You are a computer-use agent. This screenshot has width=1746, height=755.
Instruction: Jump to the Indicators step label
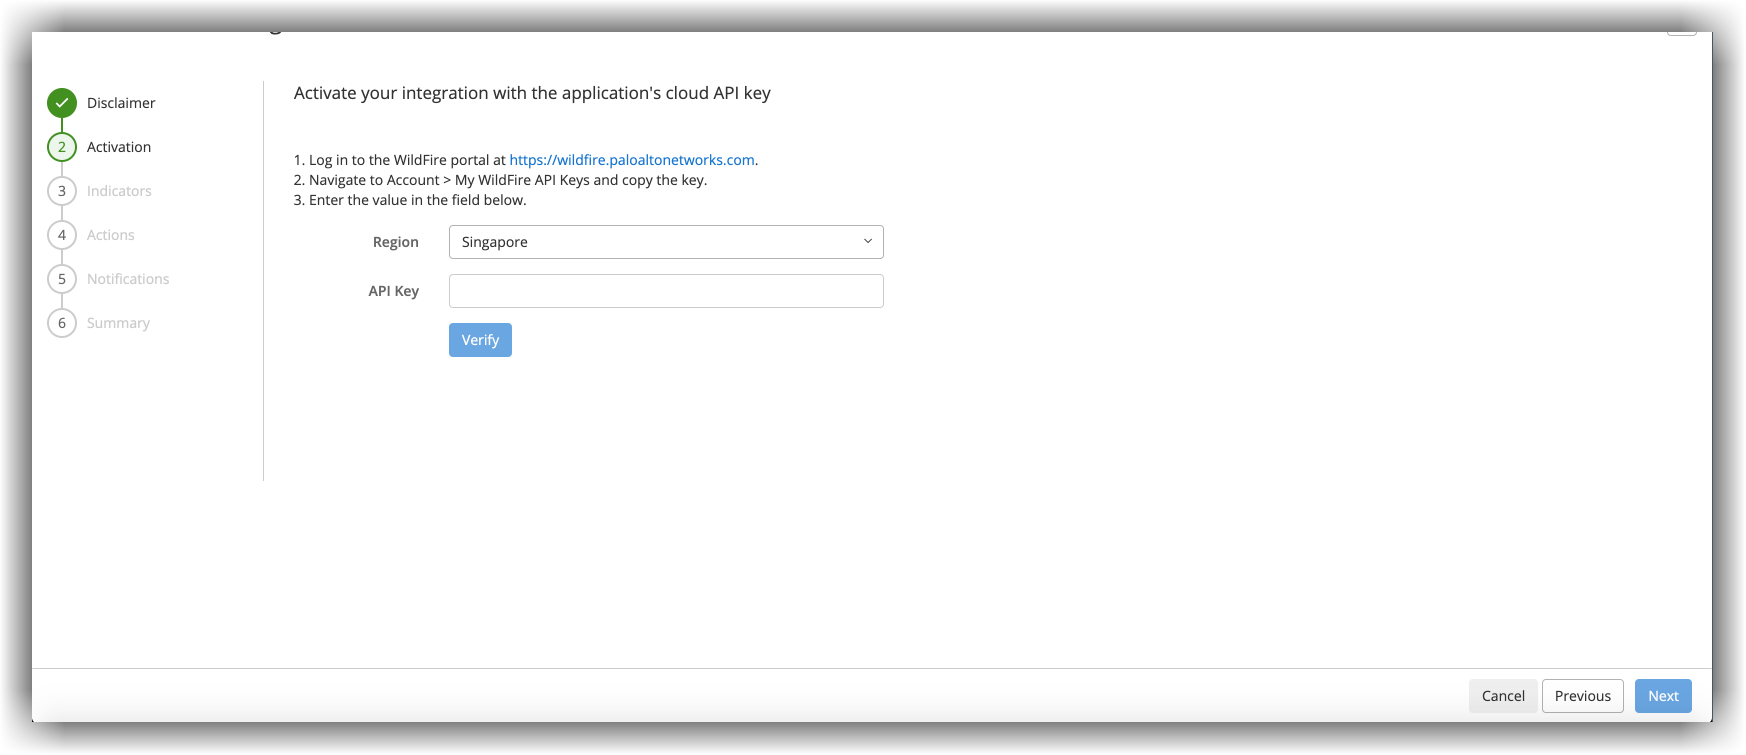[119, 191]
